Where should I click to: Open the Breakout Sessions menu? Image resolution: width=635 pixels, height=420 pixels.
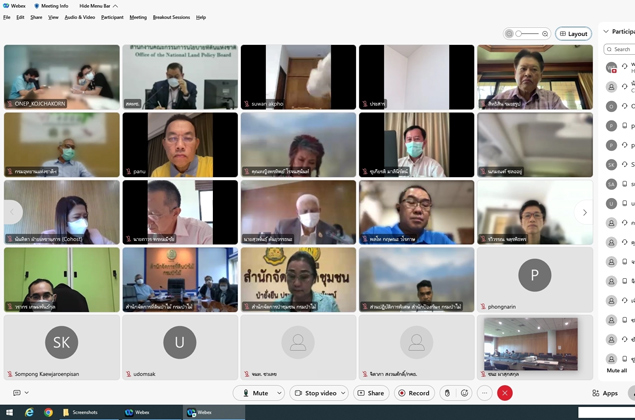click(171, 17)
